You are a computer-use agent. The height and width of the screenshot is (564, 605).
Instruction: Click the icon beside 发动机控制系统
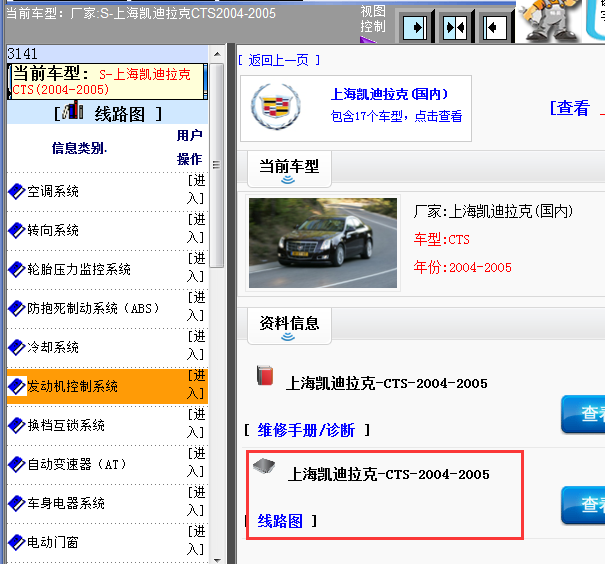point(17,386)
